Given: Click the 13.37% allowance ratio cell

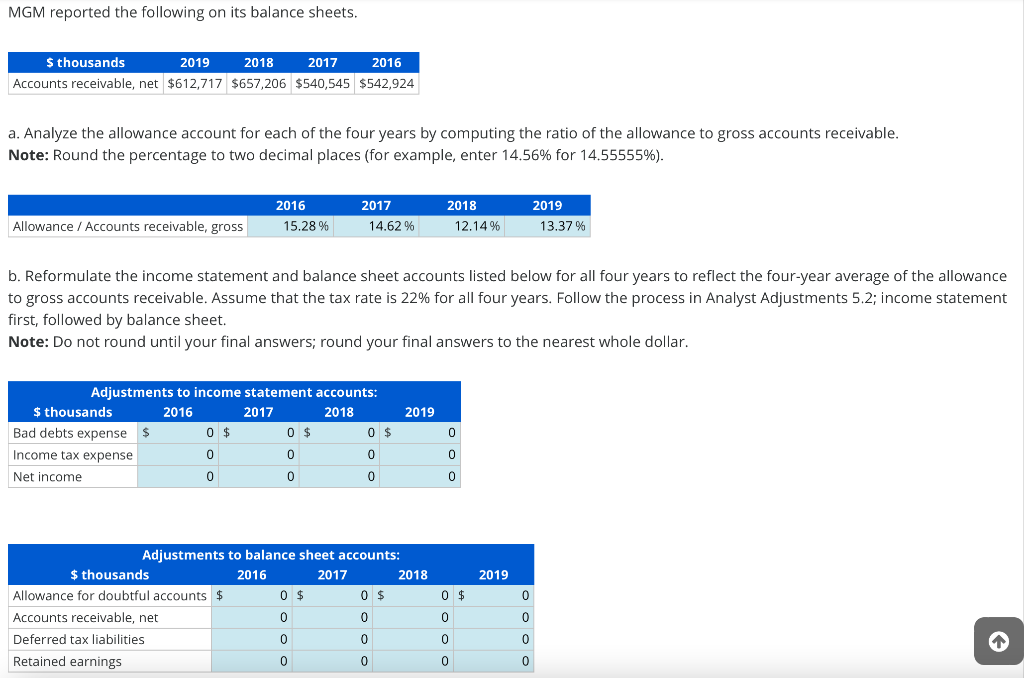Looking at the screenshot, I should click(546, 226).
